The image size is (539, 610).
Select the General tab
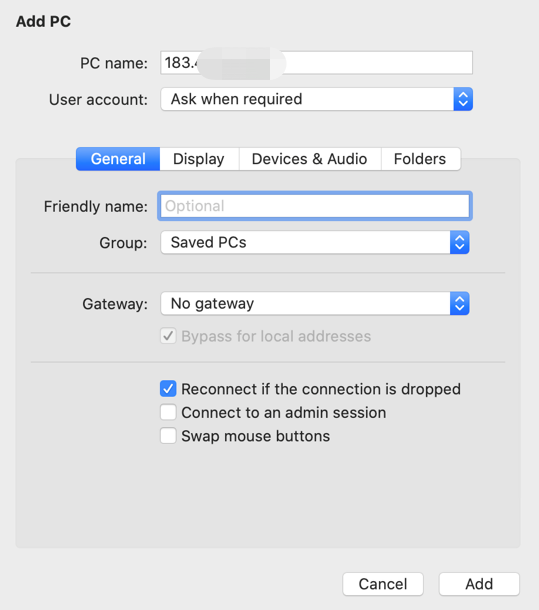(118, 159)
